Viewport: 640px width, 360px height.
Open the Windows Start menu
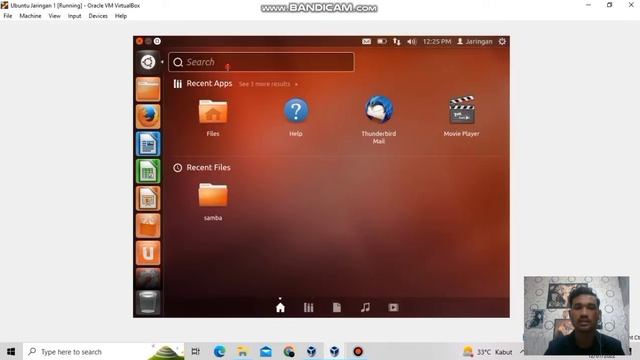(11, 351)
